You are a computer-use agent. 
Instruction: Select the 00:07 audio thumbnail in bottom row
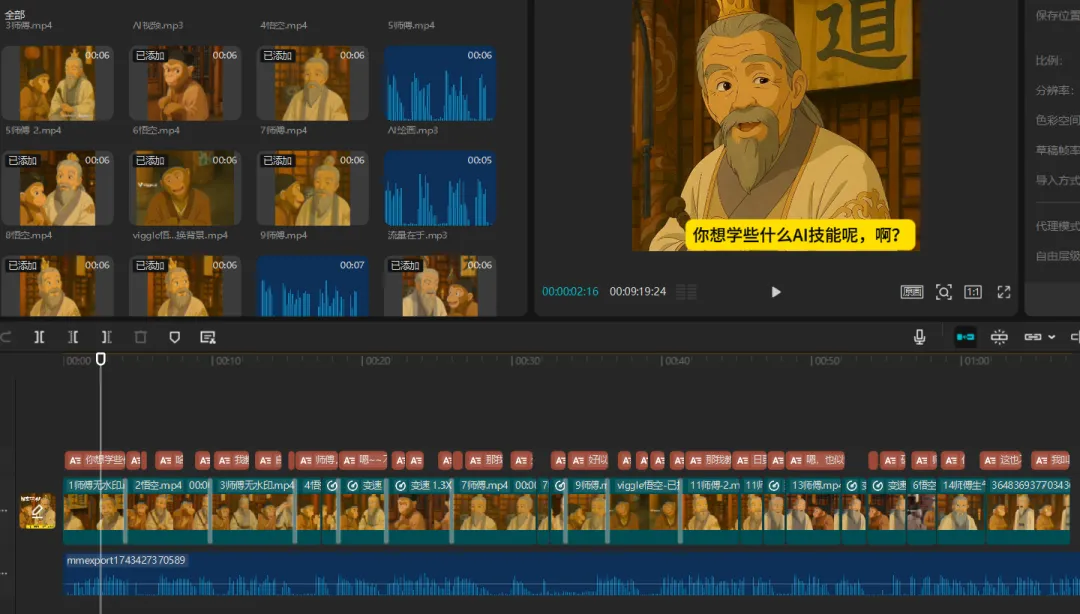pyautogui.click(x=313, y=286)
